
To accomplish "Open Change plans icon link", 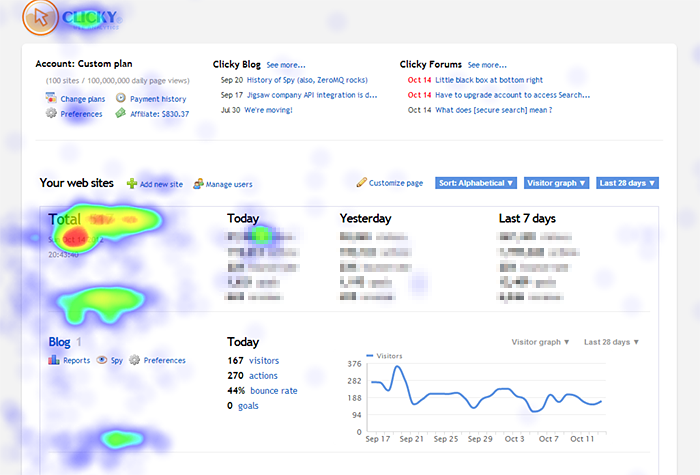I will [x=51, y=99].
